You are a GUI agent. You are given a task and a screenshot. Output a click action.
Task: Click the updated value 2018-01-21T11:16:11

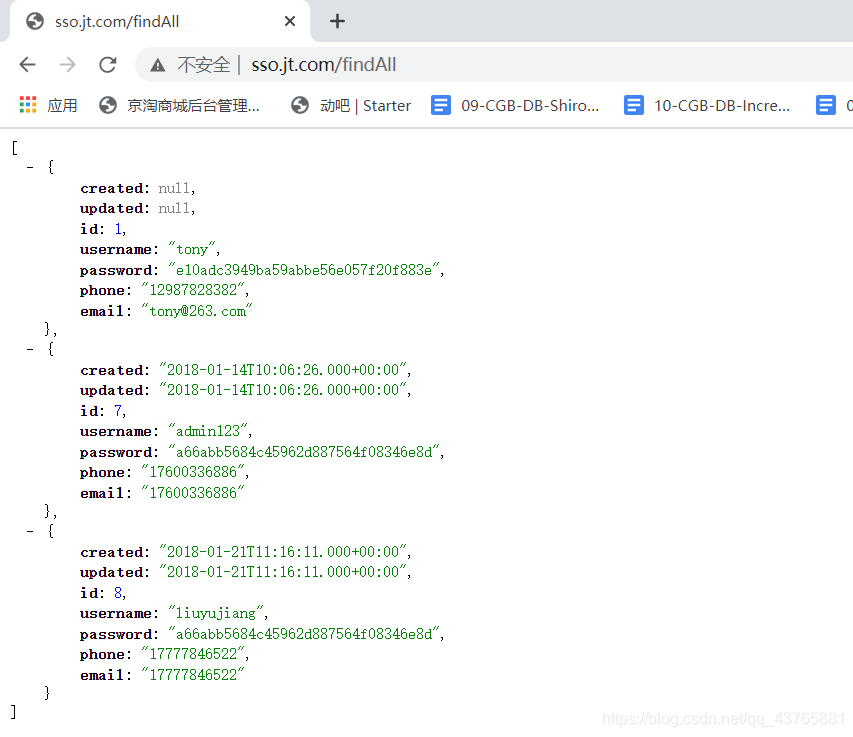click(283, 572)
